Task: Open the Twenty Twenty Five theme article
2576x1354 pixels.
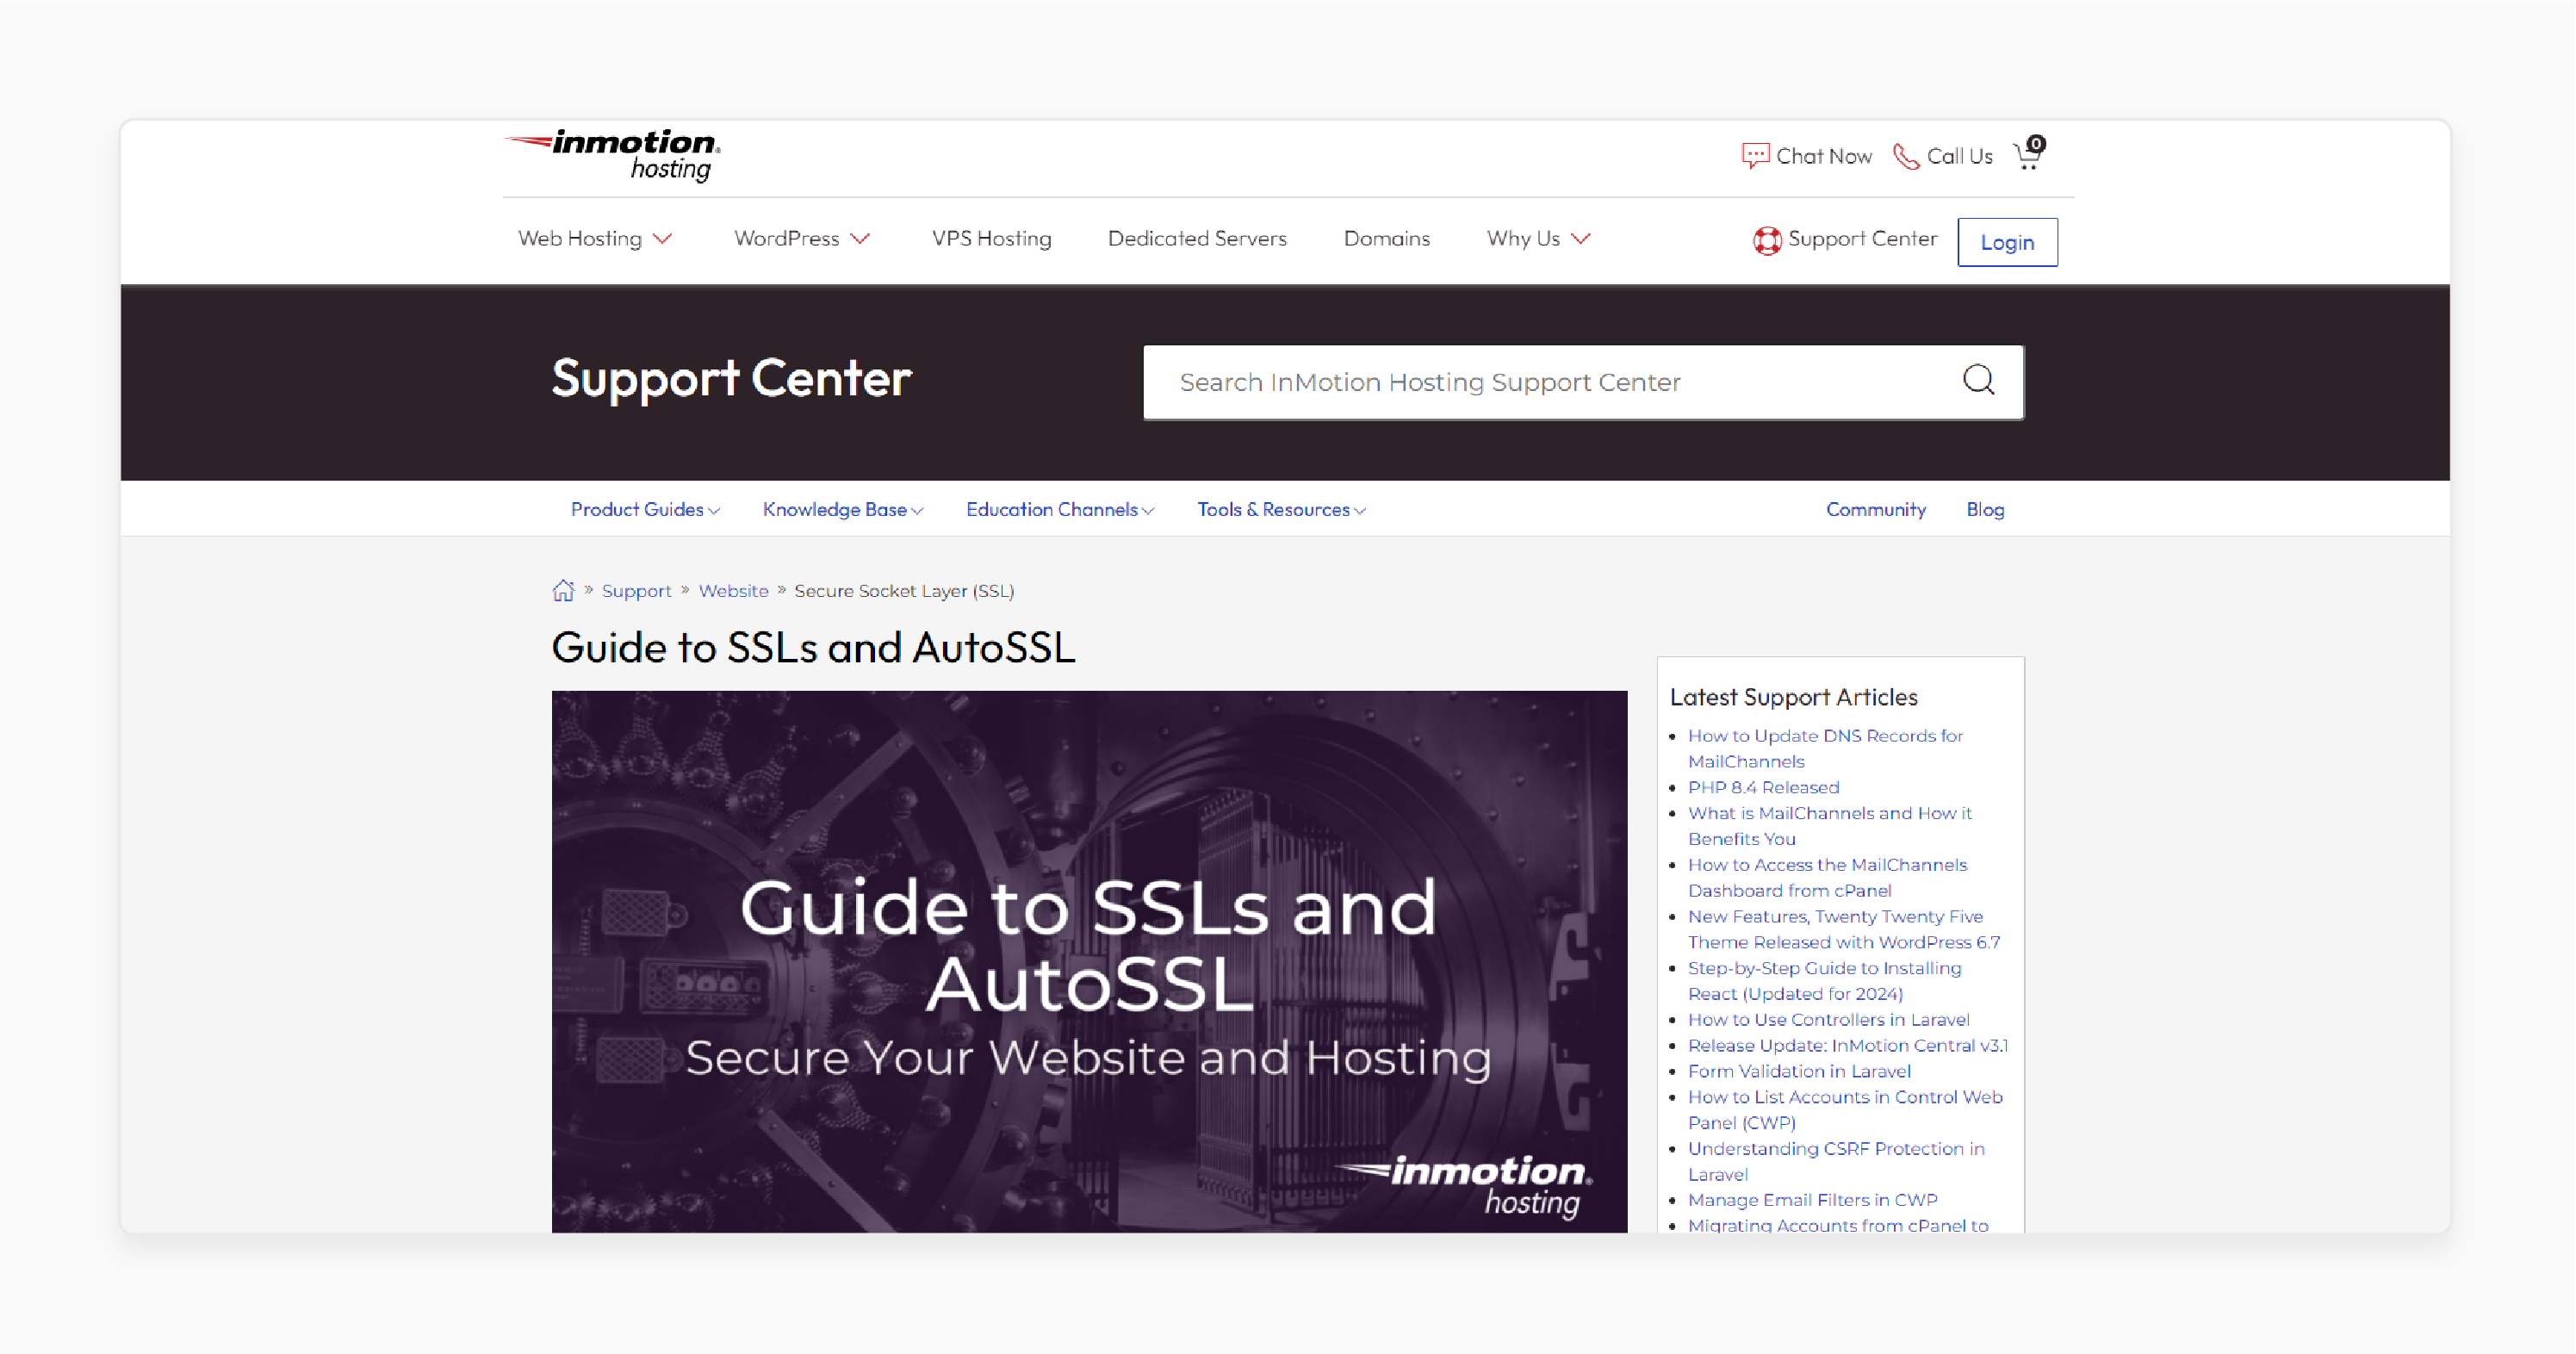Action: point(1844,929)
